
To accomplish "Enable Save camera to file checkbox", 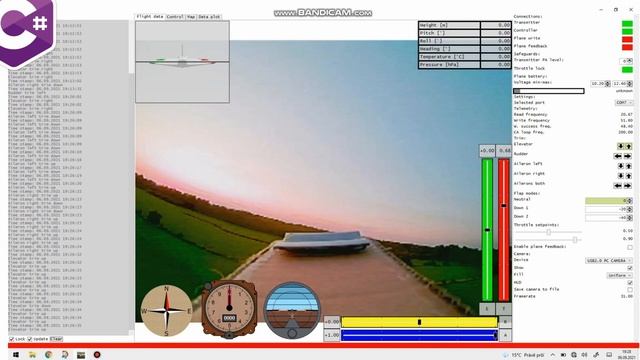I will point(630,290).
